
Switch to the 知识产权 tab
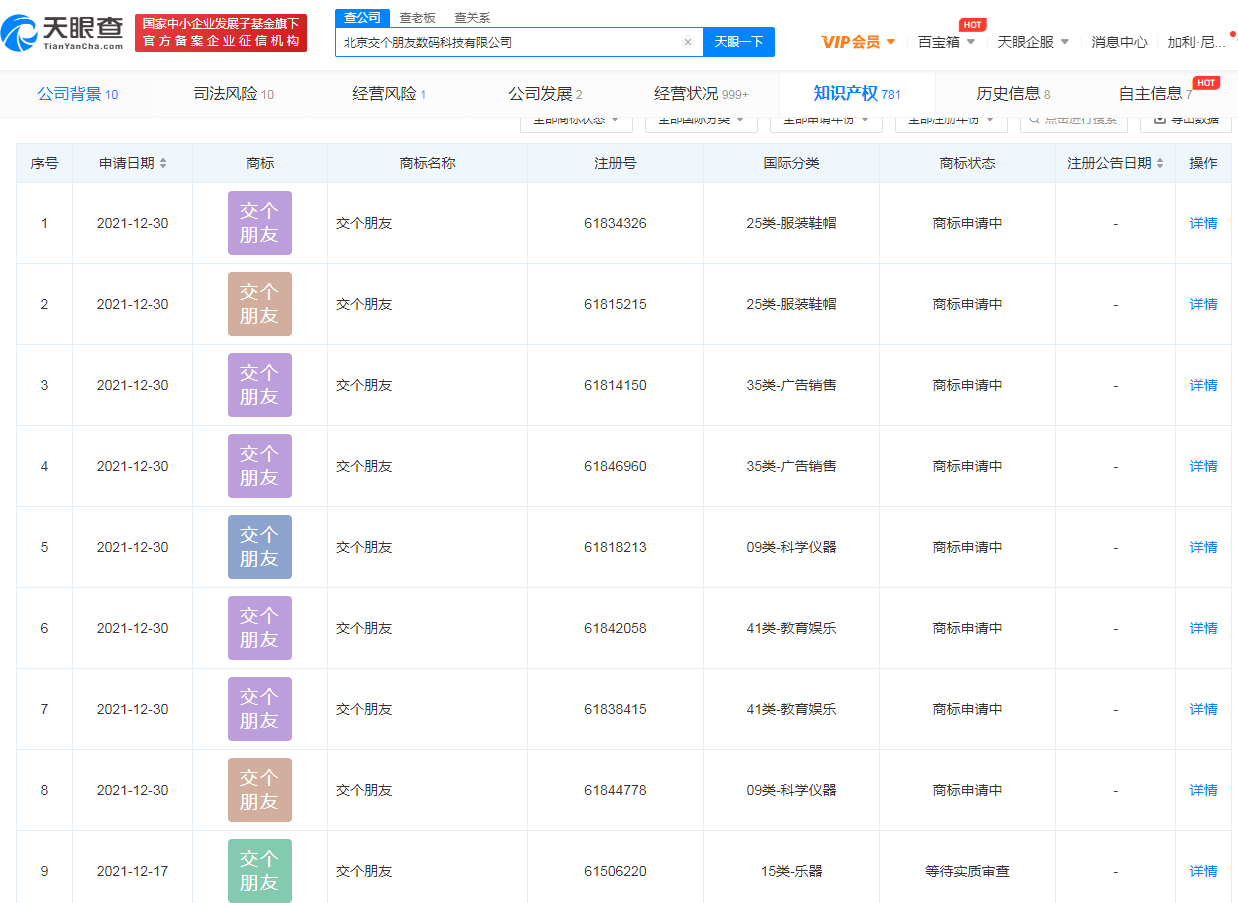coord(857,94)
